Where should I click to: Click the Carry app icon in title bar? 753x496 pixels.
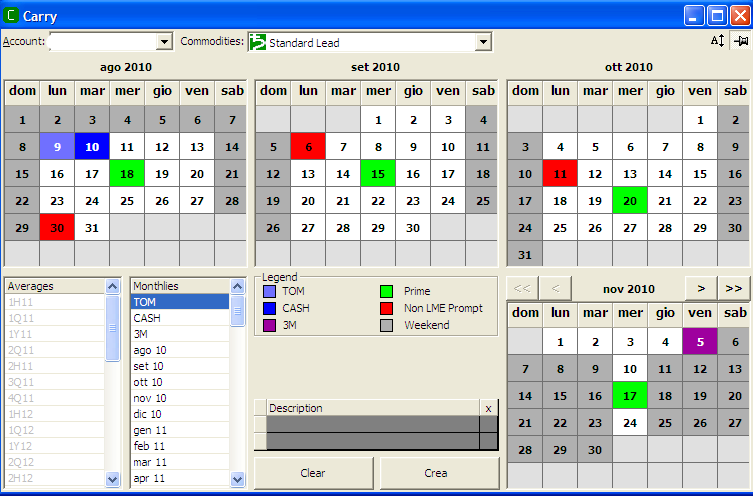click(12, 16)
